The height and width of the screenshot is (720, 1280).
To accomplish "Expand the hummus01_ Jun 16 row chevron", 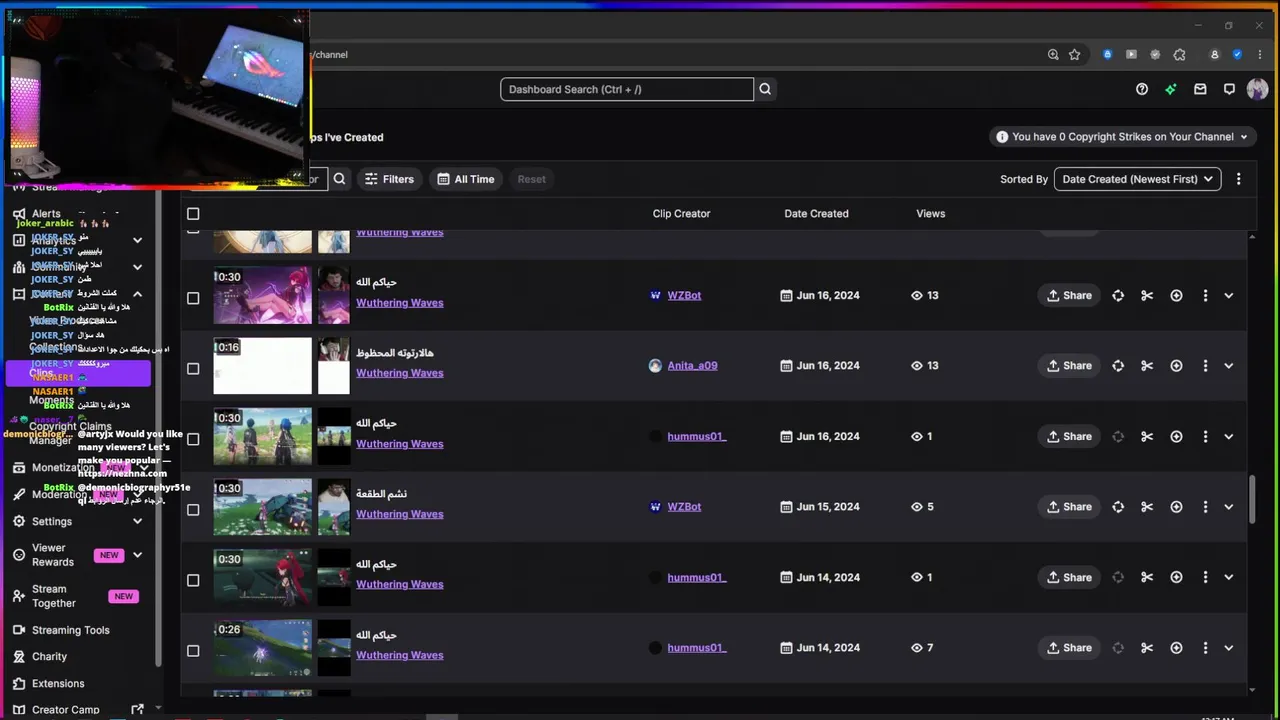I will click(1229, 436).
